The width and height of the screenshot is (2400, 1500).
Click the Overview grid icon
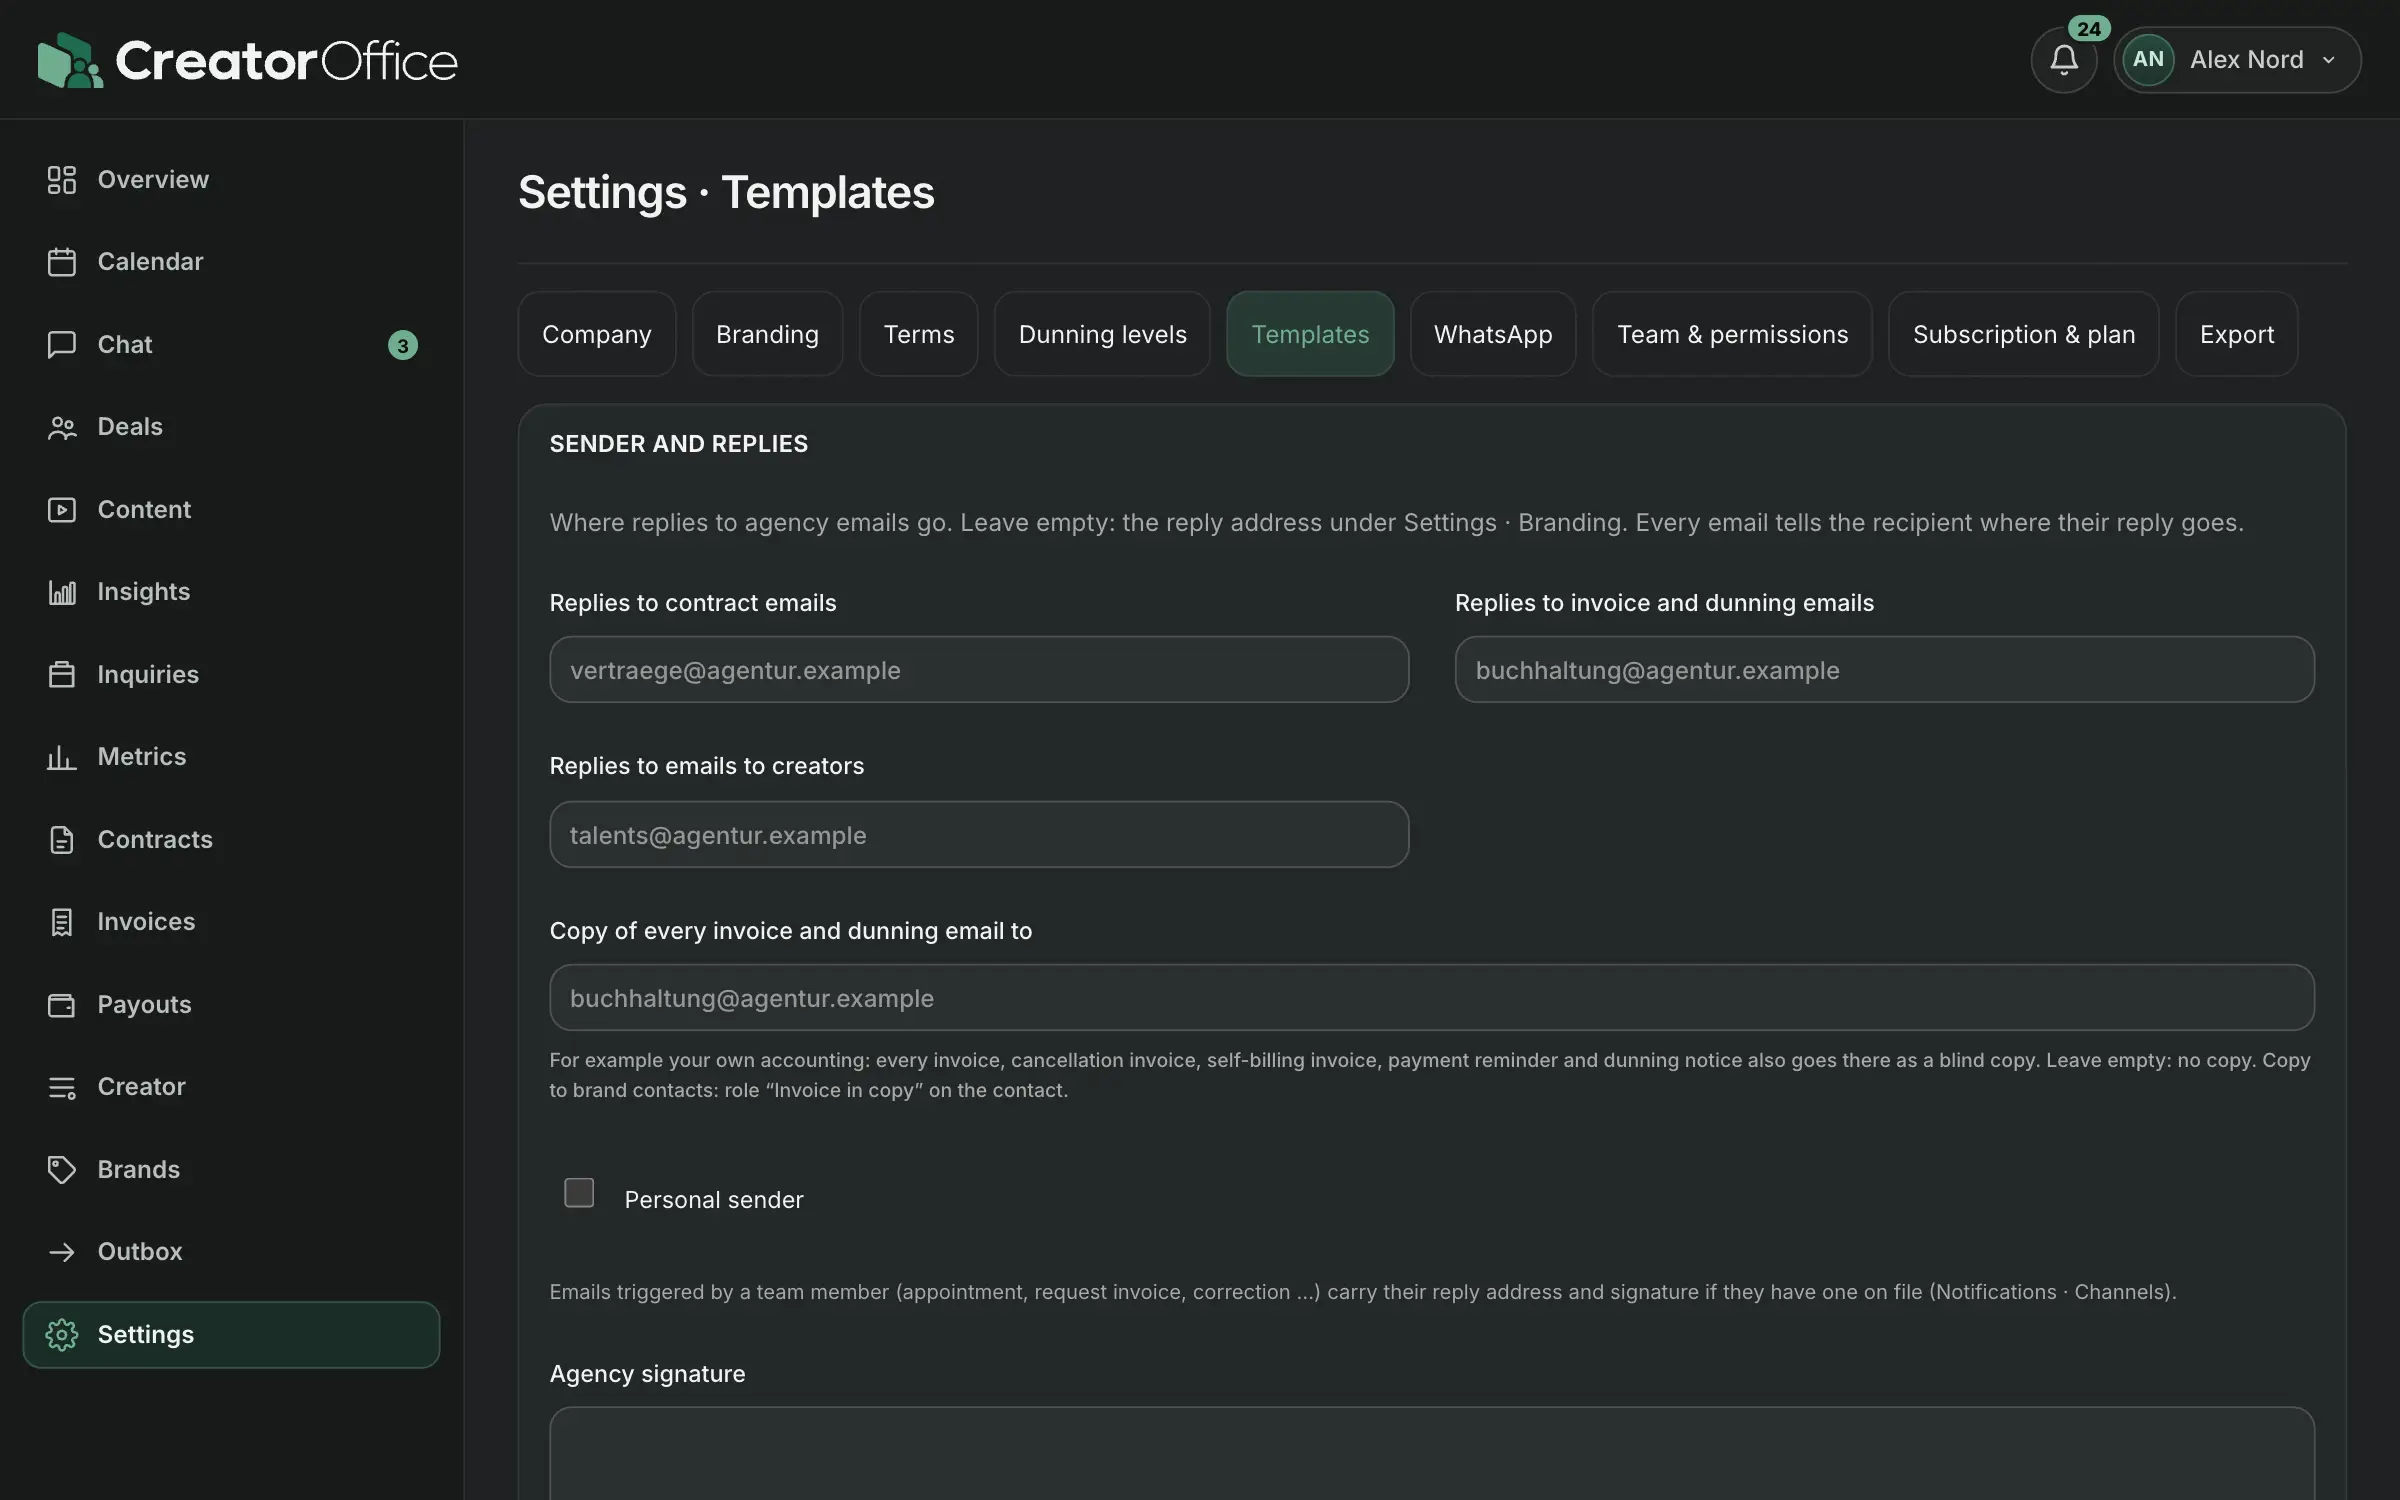coord(62,180)
